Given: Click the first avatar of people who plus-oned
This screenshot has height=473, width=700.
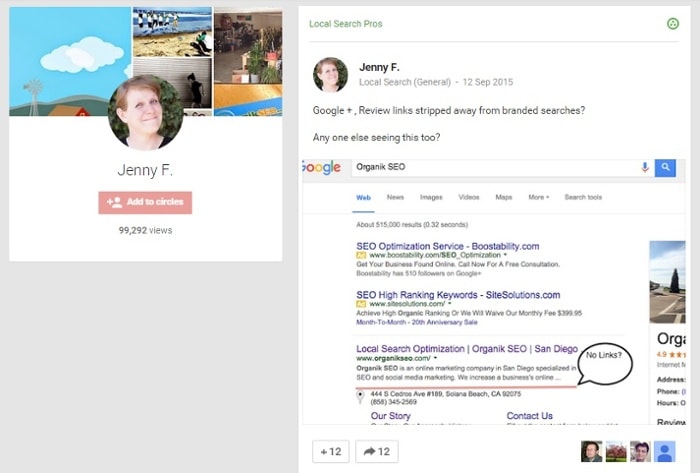Looking at the screenshot, I should coord(591,452).
